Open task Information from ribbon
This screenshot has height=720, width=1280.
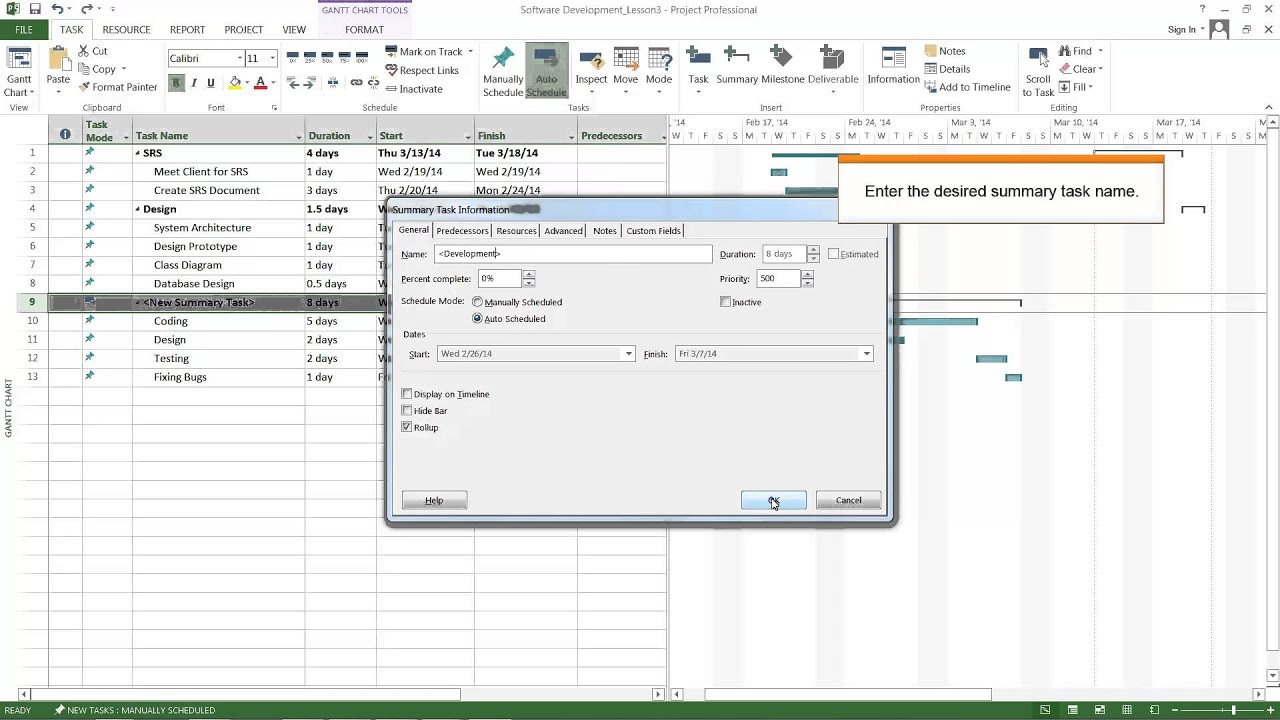point(893,66)
